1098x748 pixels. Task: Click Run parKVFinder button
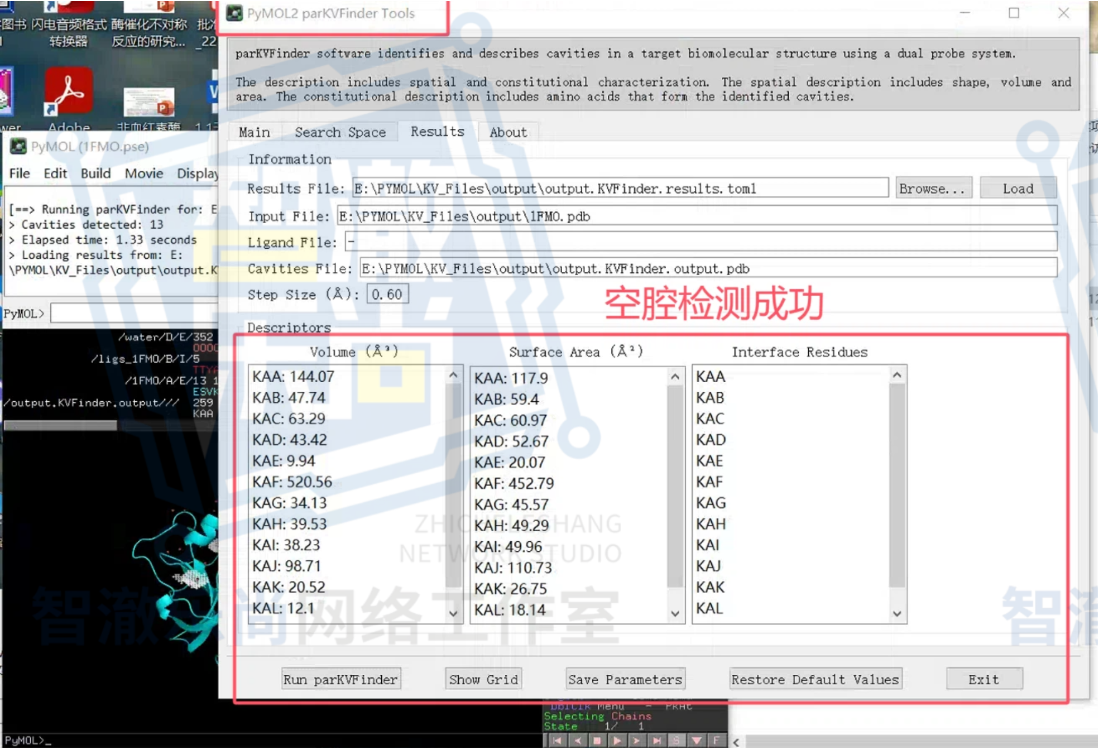tap(340, 679)
